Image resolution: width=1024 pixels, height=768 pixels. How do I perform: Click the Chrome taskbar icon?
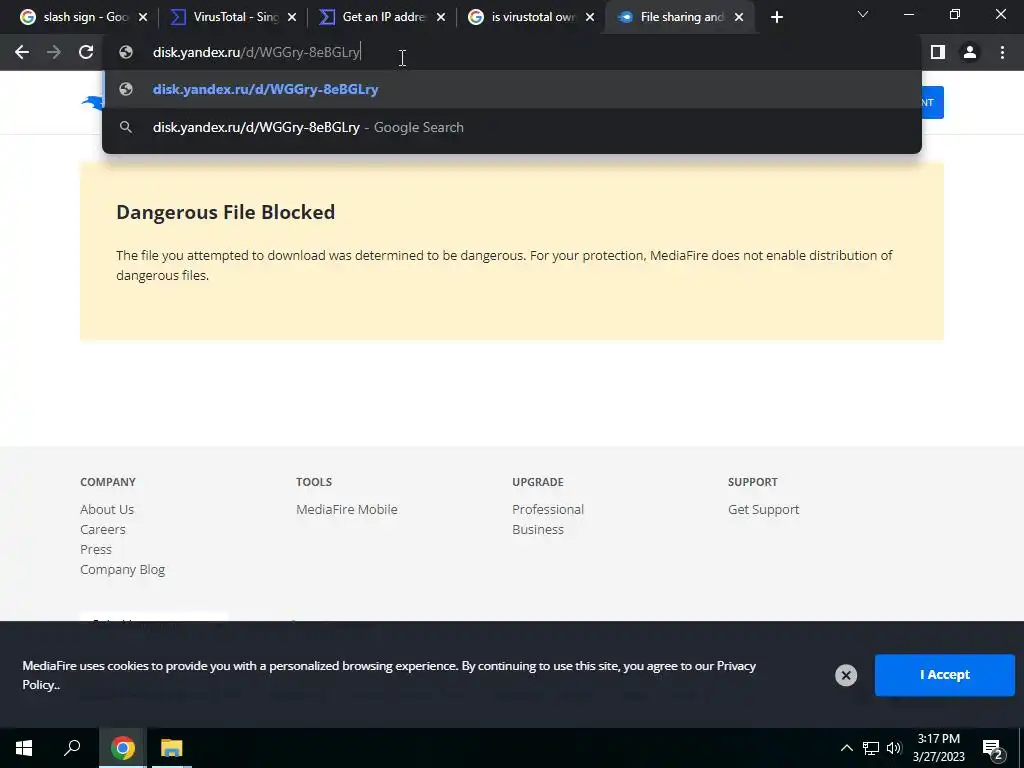[x=123, y=748]
